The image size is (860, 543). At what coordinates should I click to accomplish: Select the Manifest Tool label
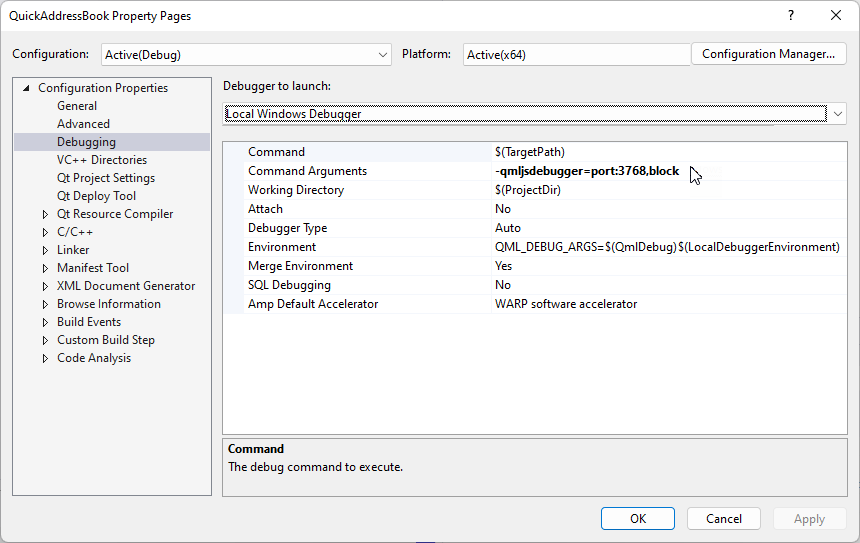coord(93,268)
